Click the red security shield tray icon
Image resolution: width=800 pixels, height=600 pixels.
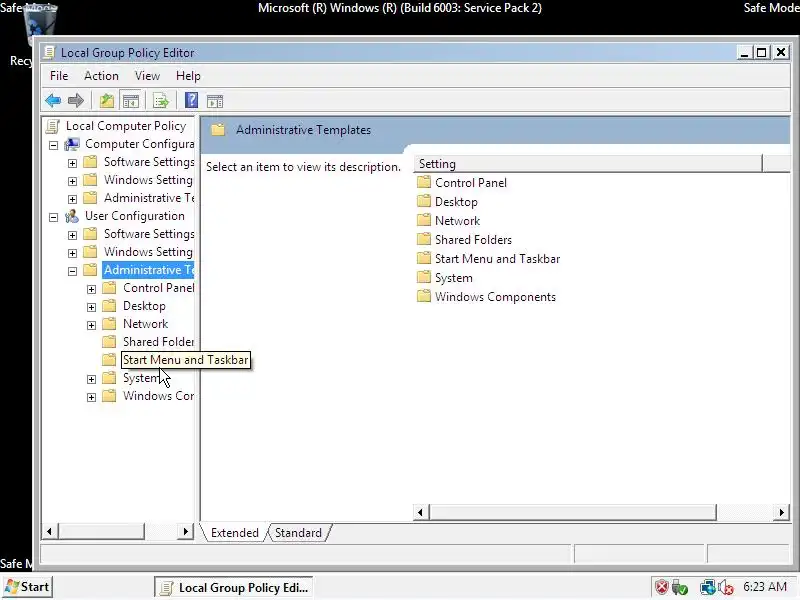[x=662, y=587]
